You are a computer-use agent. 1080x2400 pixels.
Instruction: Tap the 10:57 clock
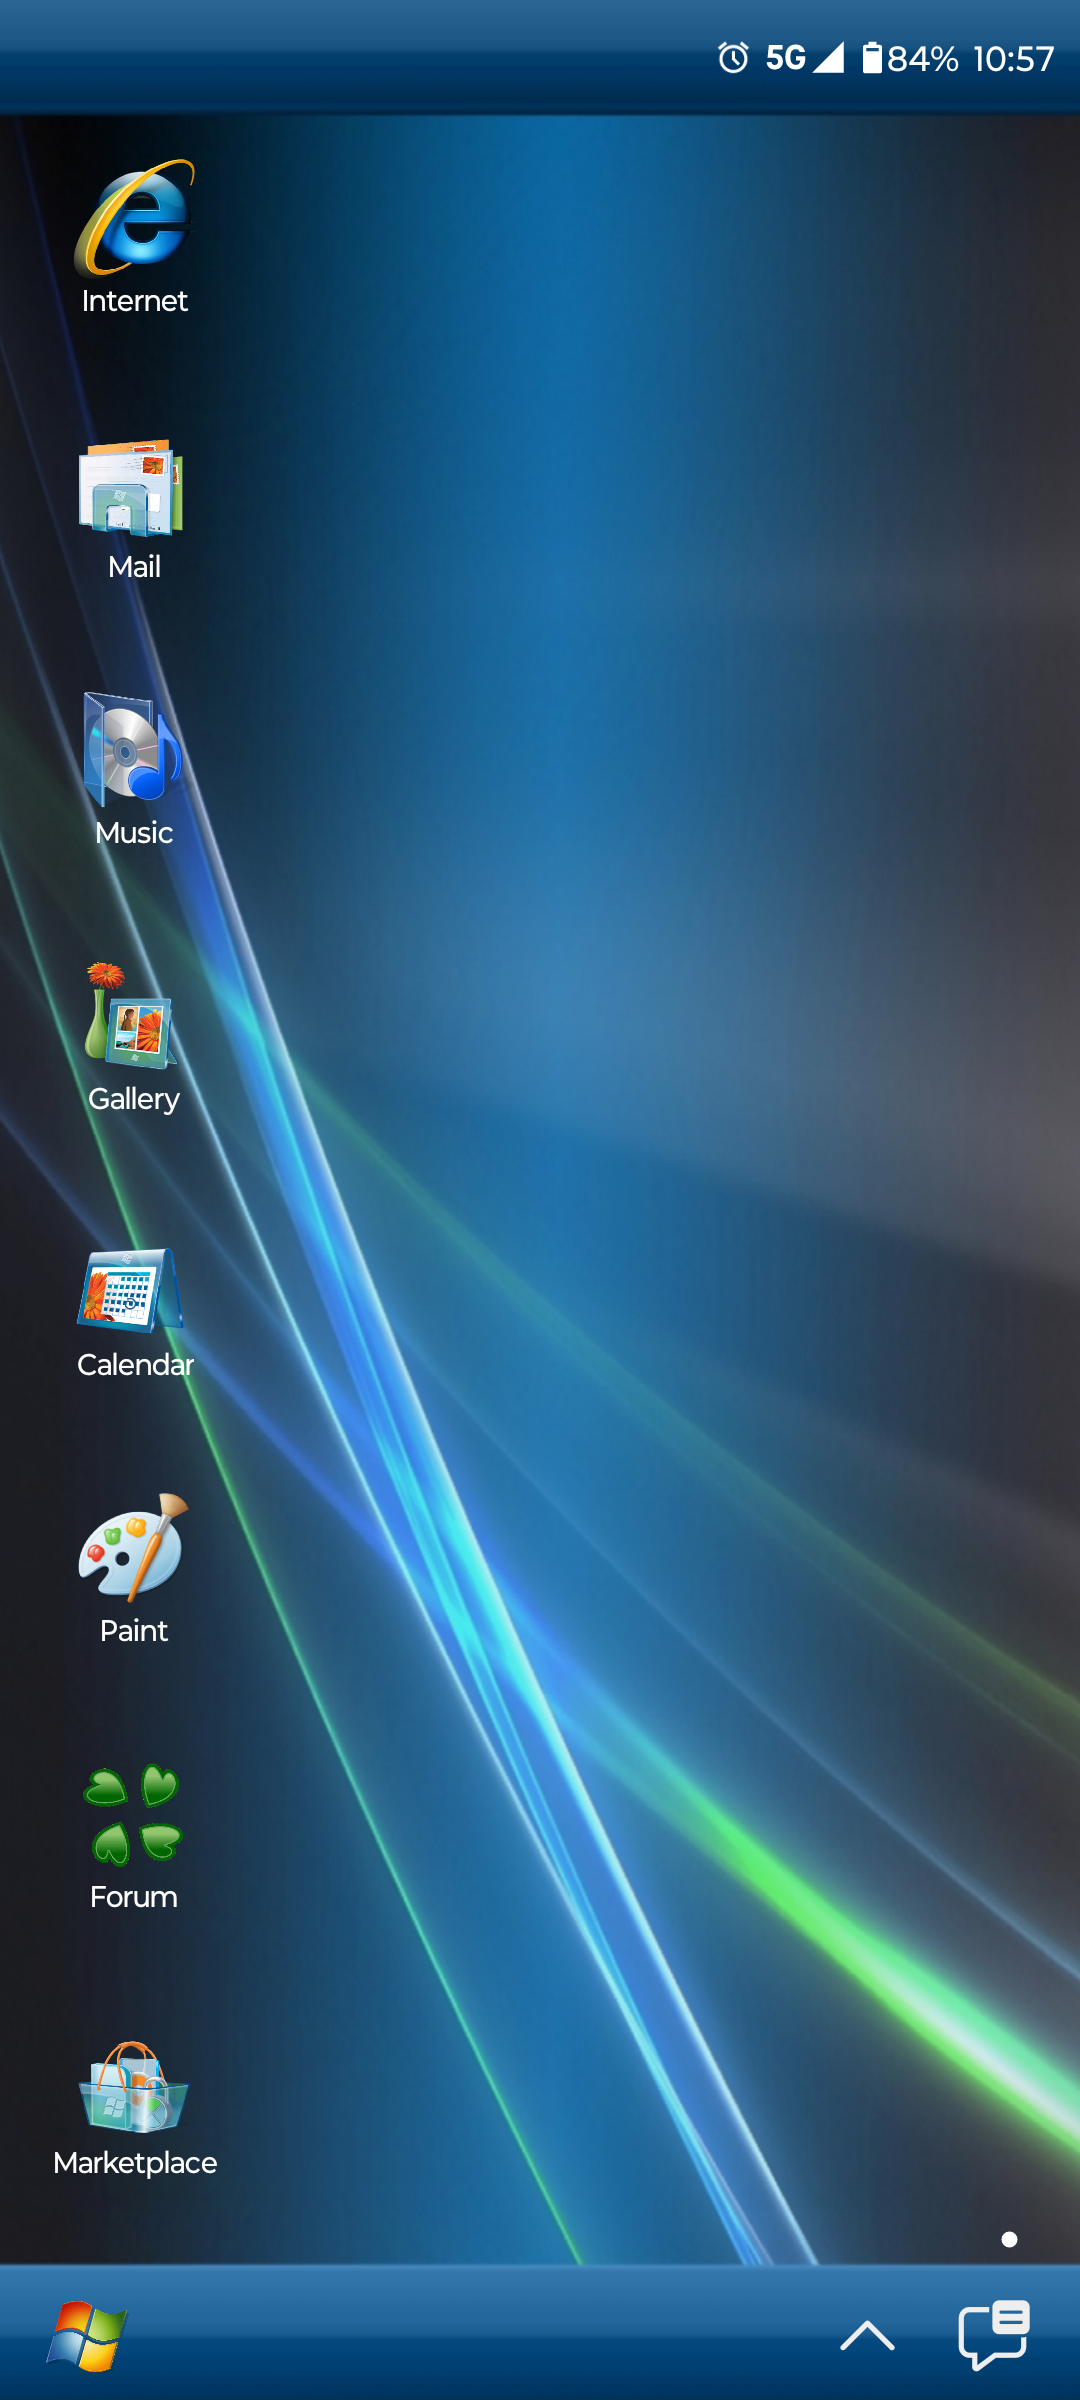[x=1013, y=59]
